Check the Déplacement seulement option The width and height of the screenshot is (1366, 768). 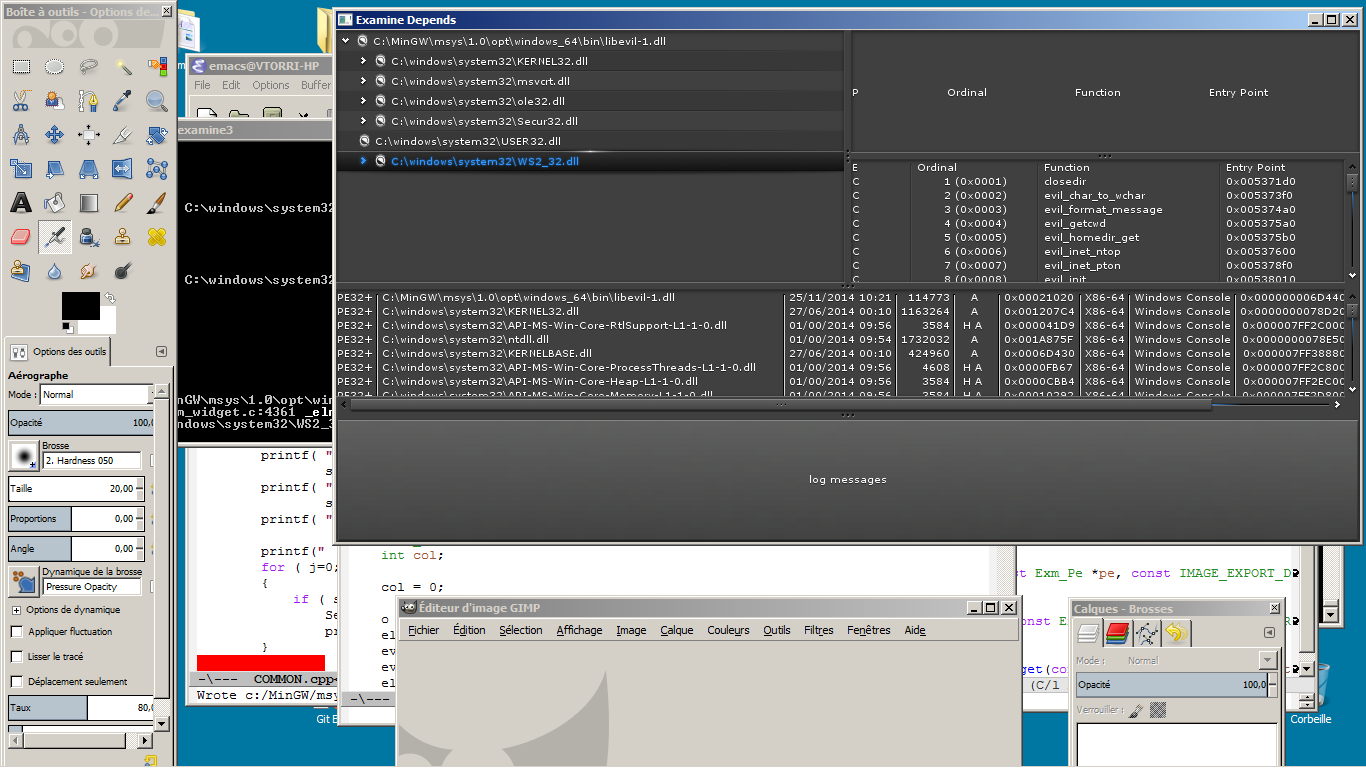(x=17, y=682)
